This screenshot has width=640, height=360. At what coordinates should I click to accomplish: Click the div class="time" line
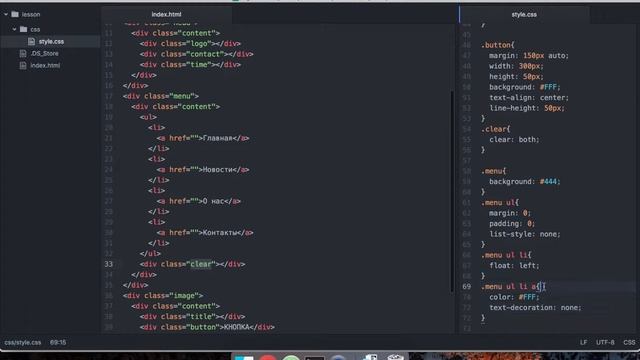tap(190, 64)
